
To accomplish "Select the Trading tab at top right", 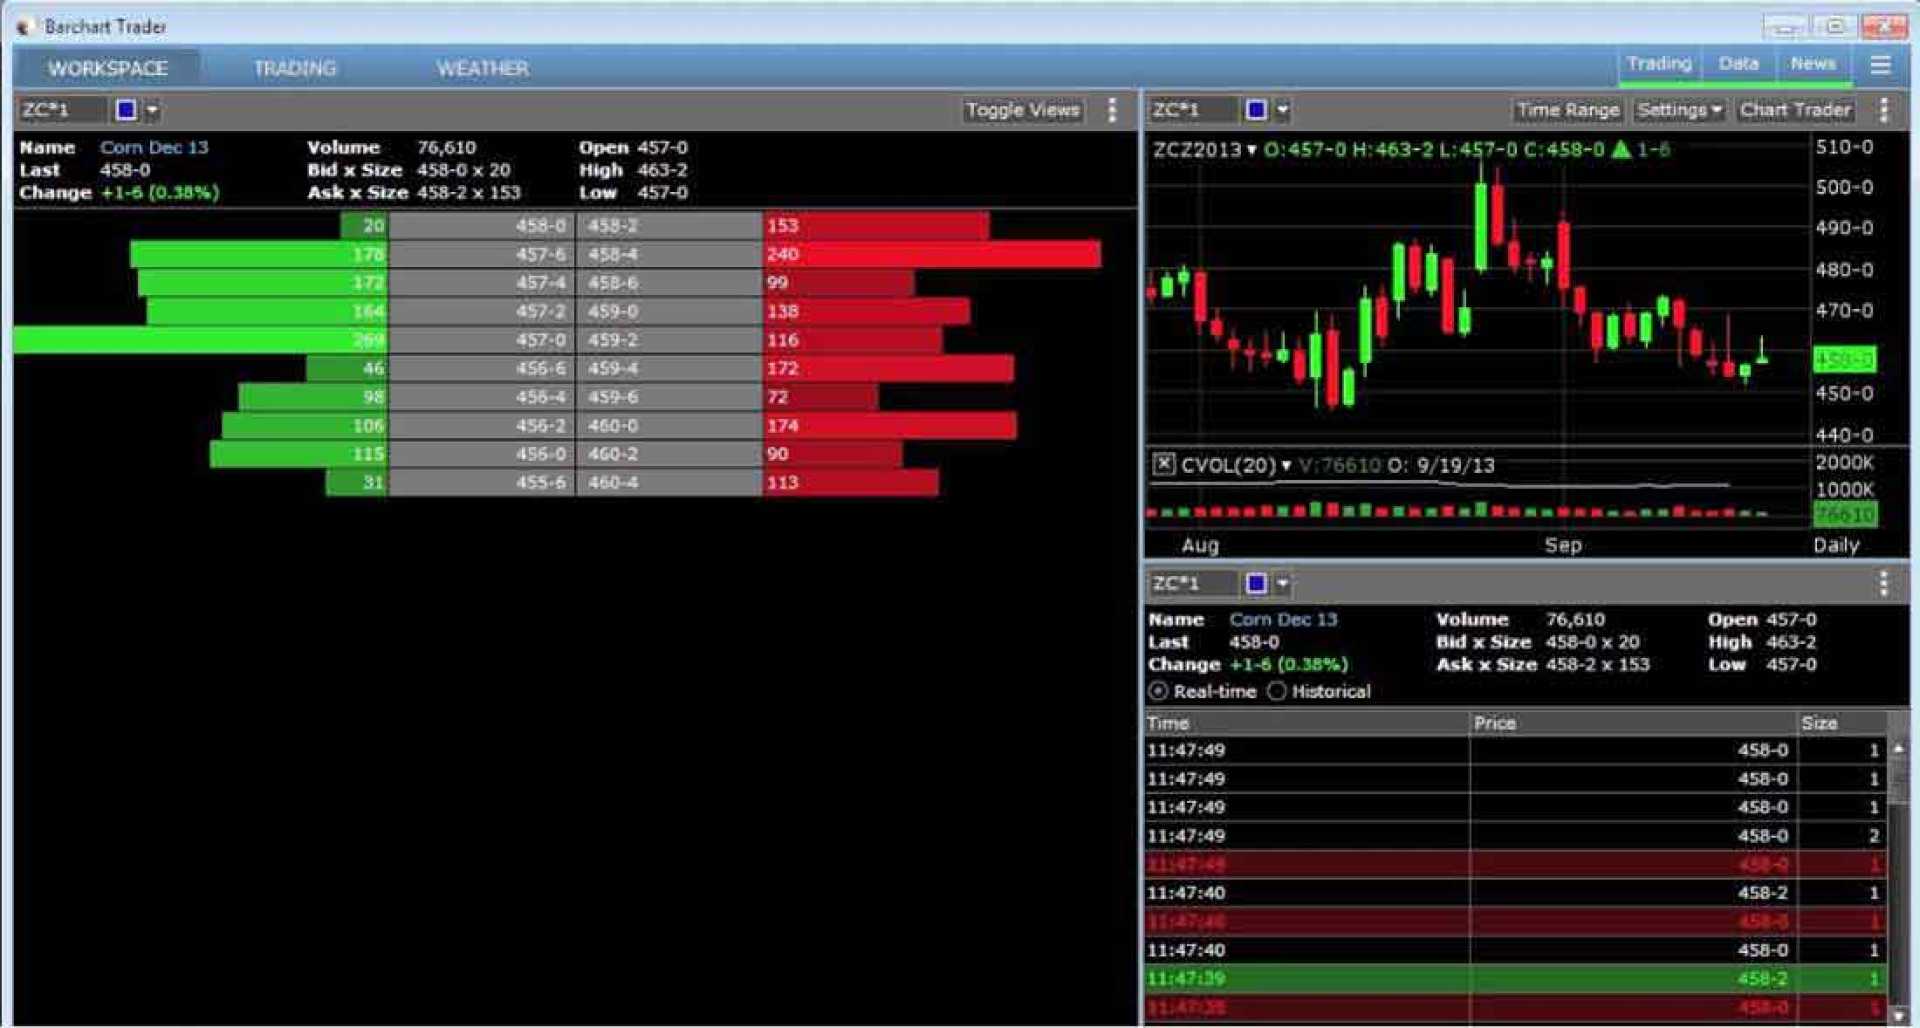I will click(x=1659, y=64).
